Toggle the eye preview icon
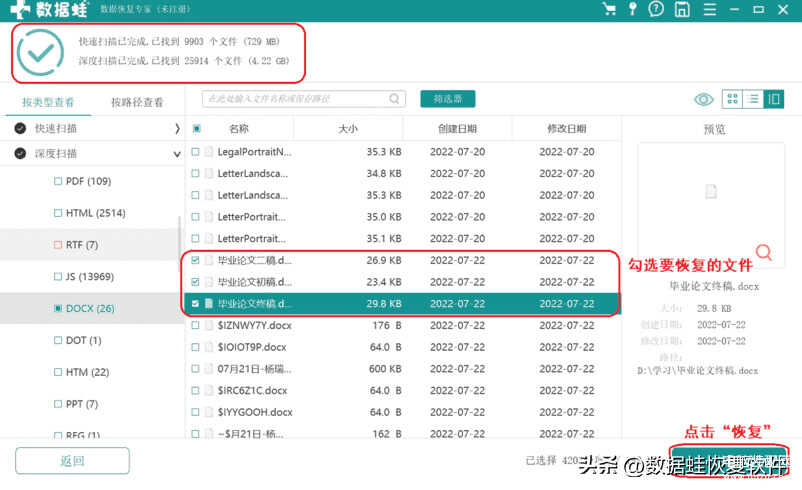This screenshot has height=490, width=802. [704, 99]
